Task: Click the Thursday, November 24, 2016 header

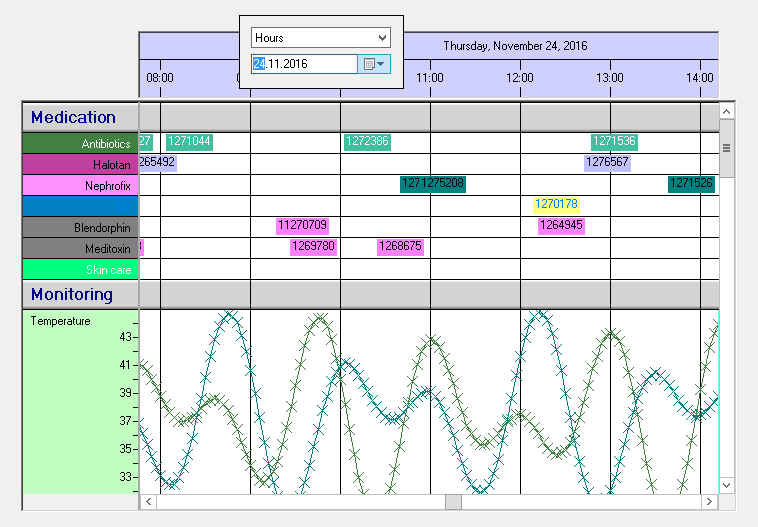Action: pos(515,46)
